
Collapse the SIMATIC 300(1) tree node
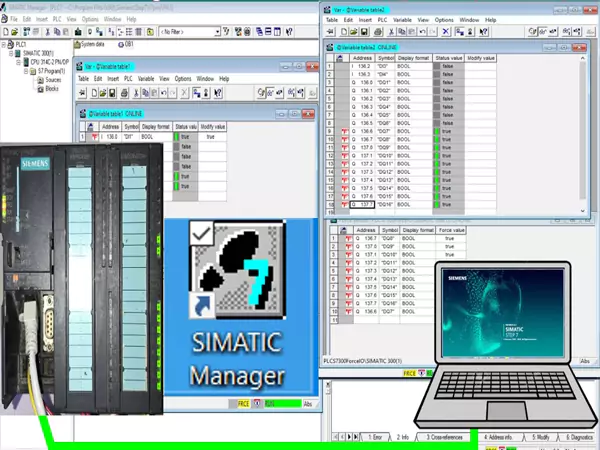tap(11, 54)
